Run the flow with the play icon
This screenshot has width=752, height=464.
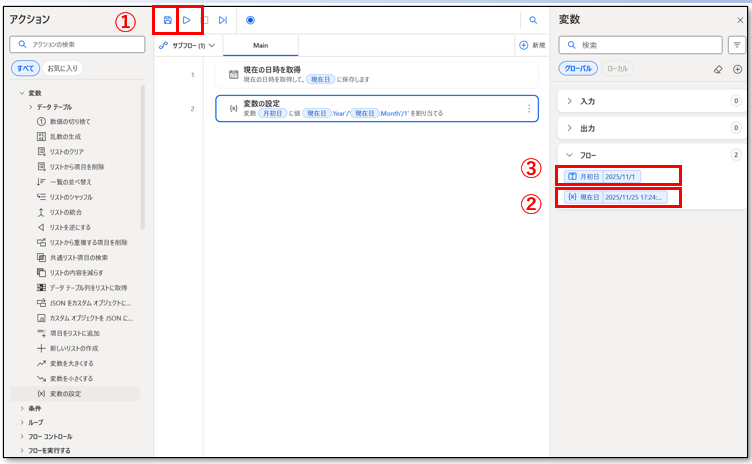(x=186, y=20)
